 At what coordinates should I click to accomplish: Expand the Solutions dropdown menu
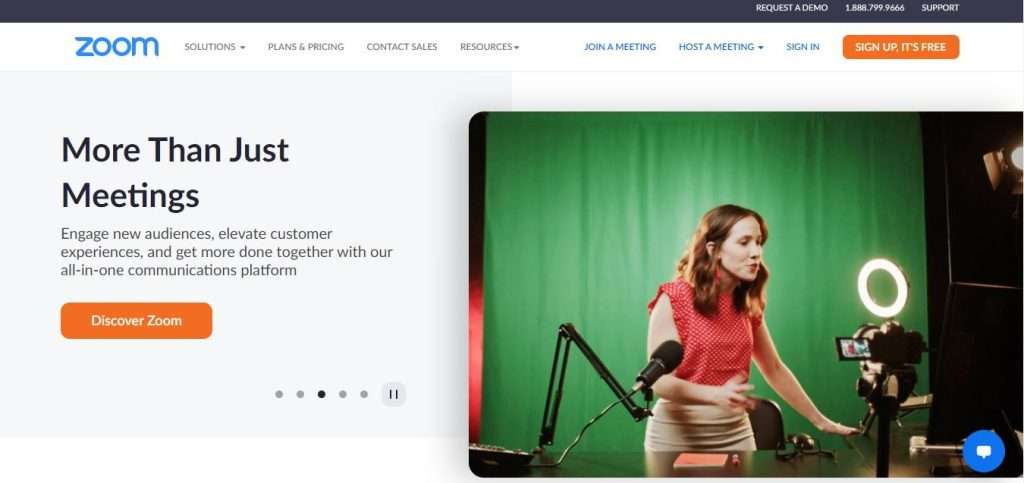coord(215,47)
